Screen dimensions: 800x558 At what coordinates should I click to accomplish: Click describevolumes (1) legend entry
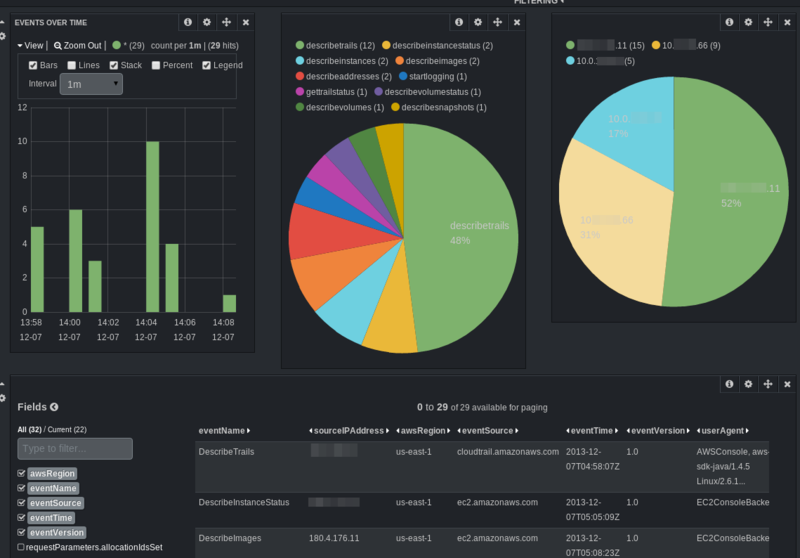(340, 107)
